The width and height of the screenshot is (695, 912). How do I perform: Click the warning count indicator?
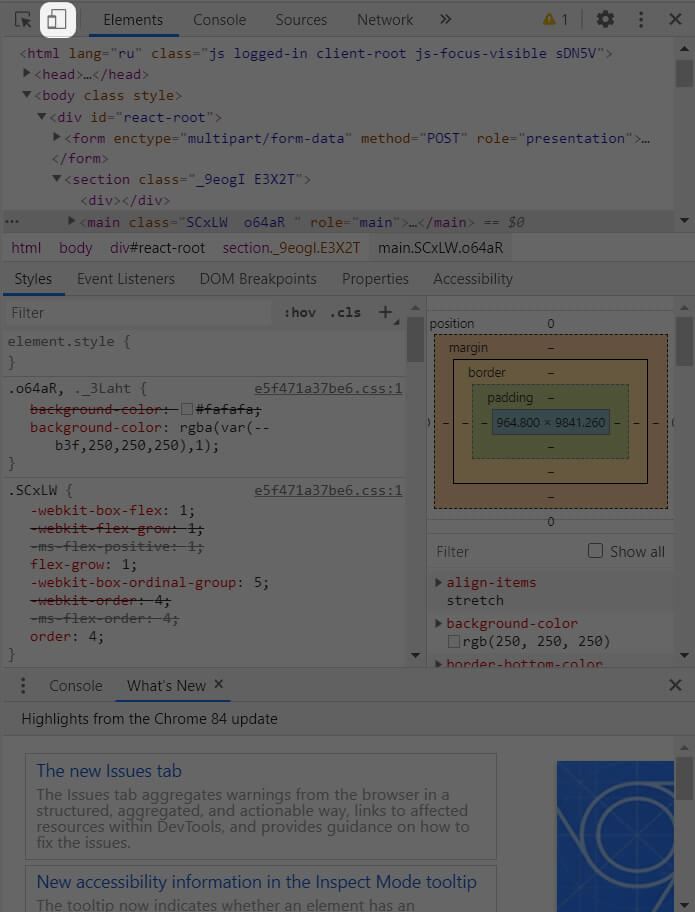click(555, 20)
